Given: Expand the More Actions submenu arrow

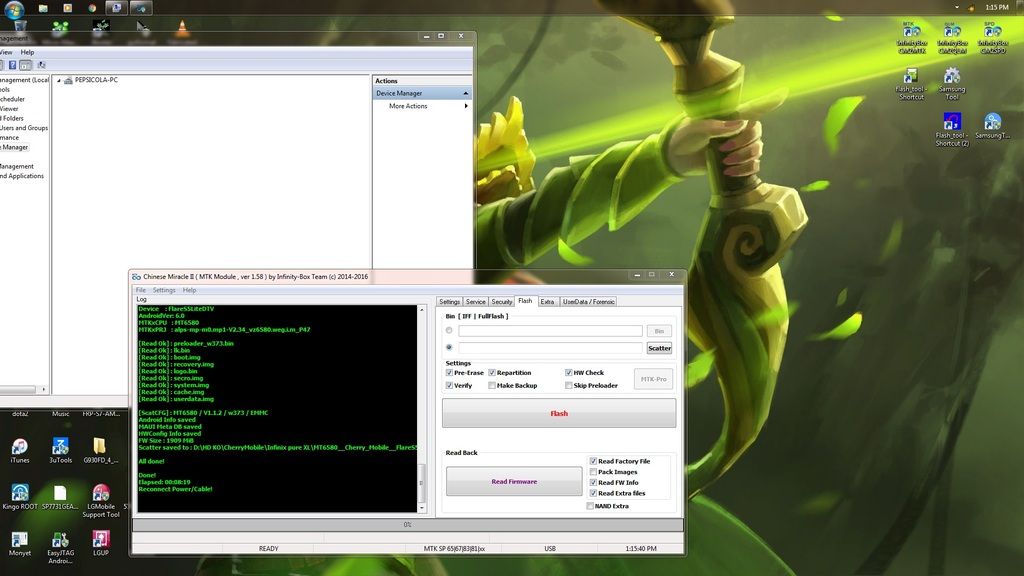Looking at the screenshot, I should pyautogui.click(x=466, y=106).
